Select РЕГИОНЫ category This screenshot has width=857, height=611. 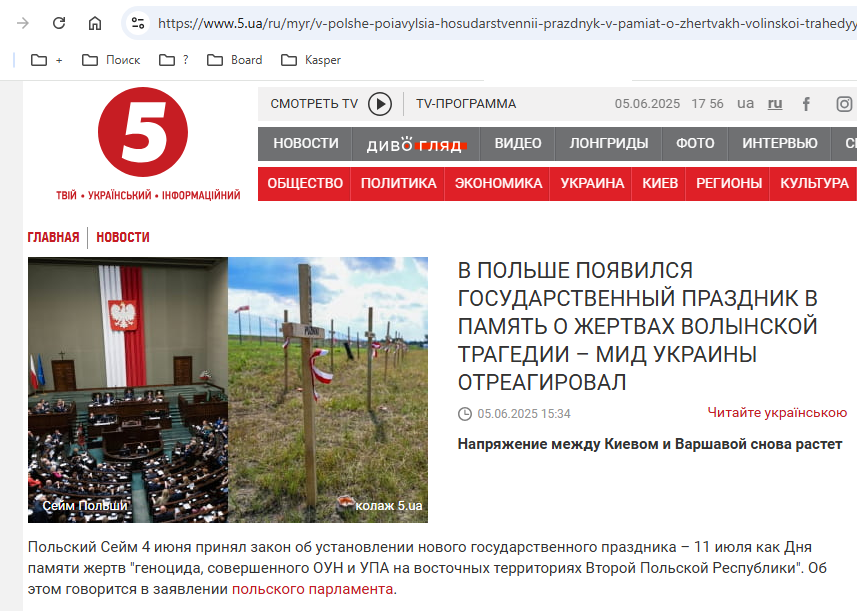click(729, 184)
